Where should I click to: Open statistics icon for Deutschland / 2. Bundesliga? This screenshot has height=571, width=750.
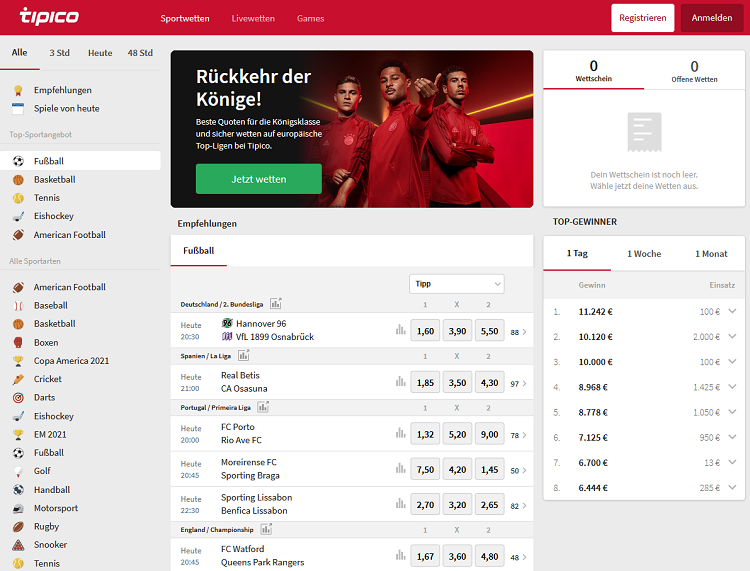[276, 304]
